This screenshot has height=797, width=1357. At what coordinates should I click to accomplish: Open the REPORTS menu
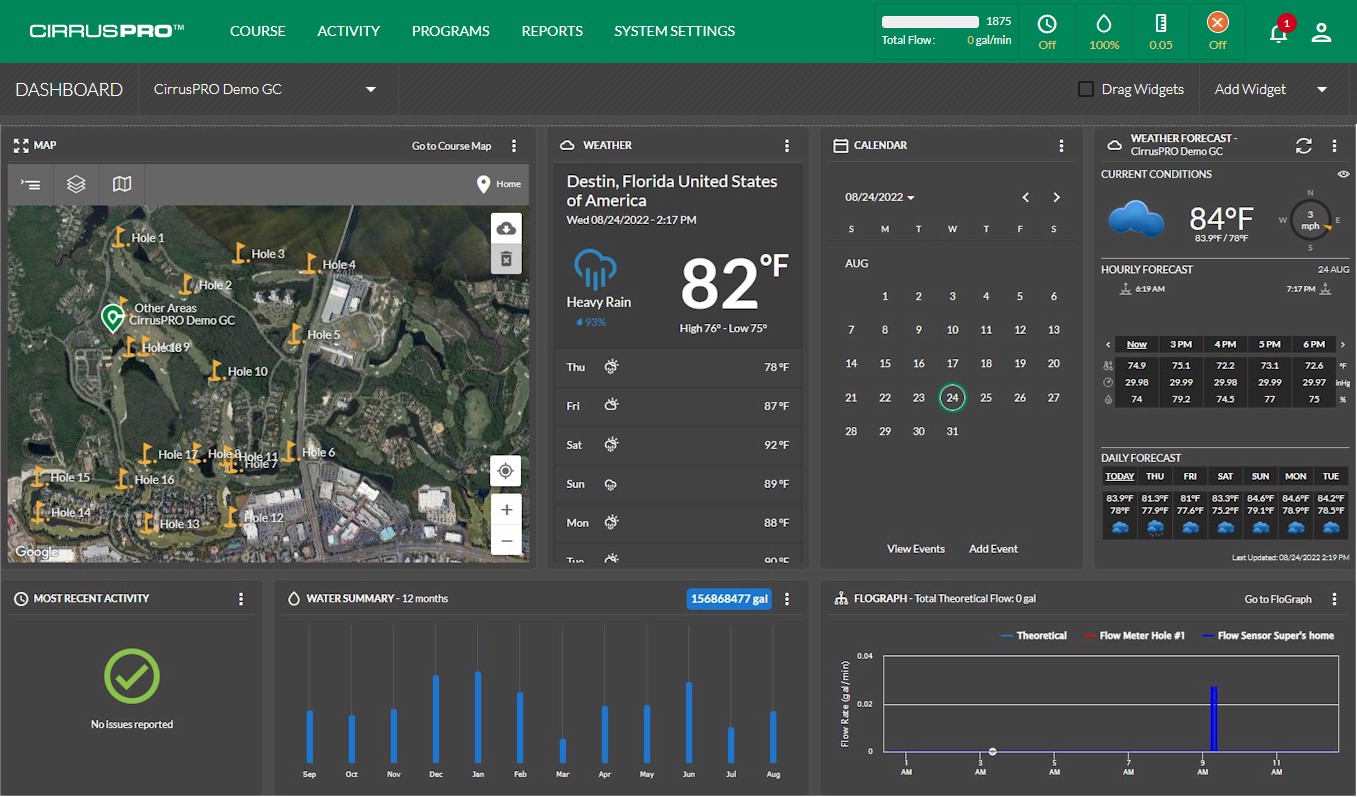click(552, 31)
